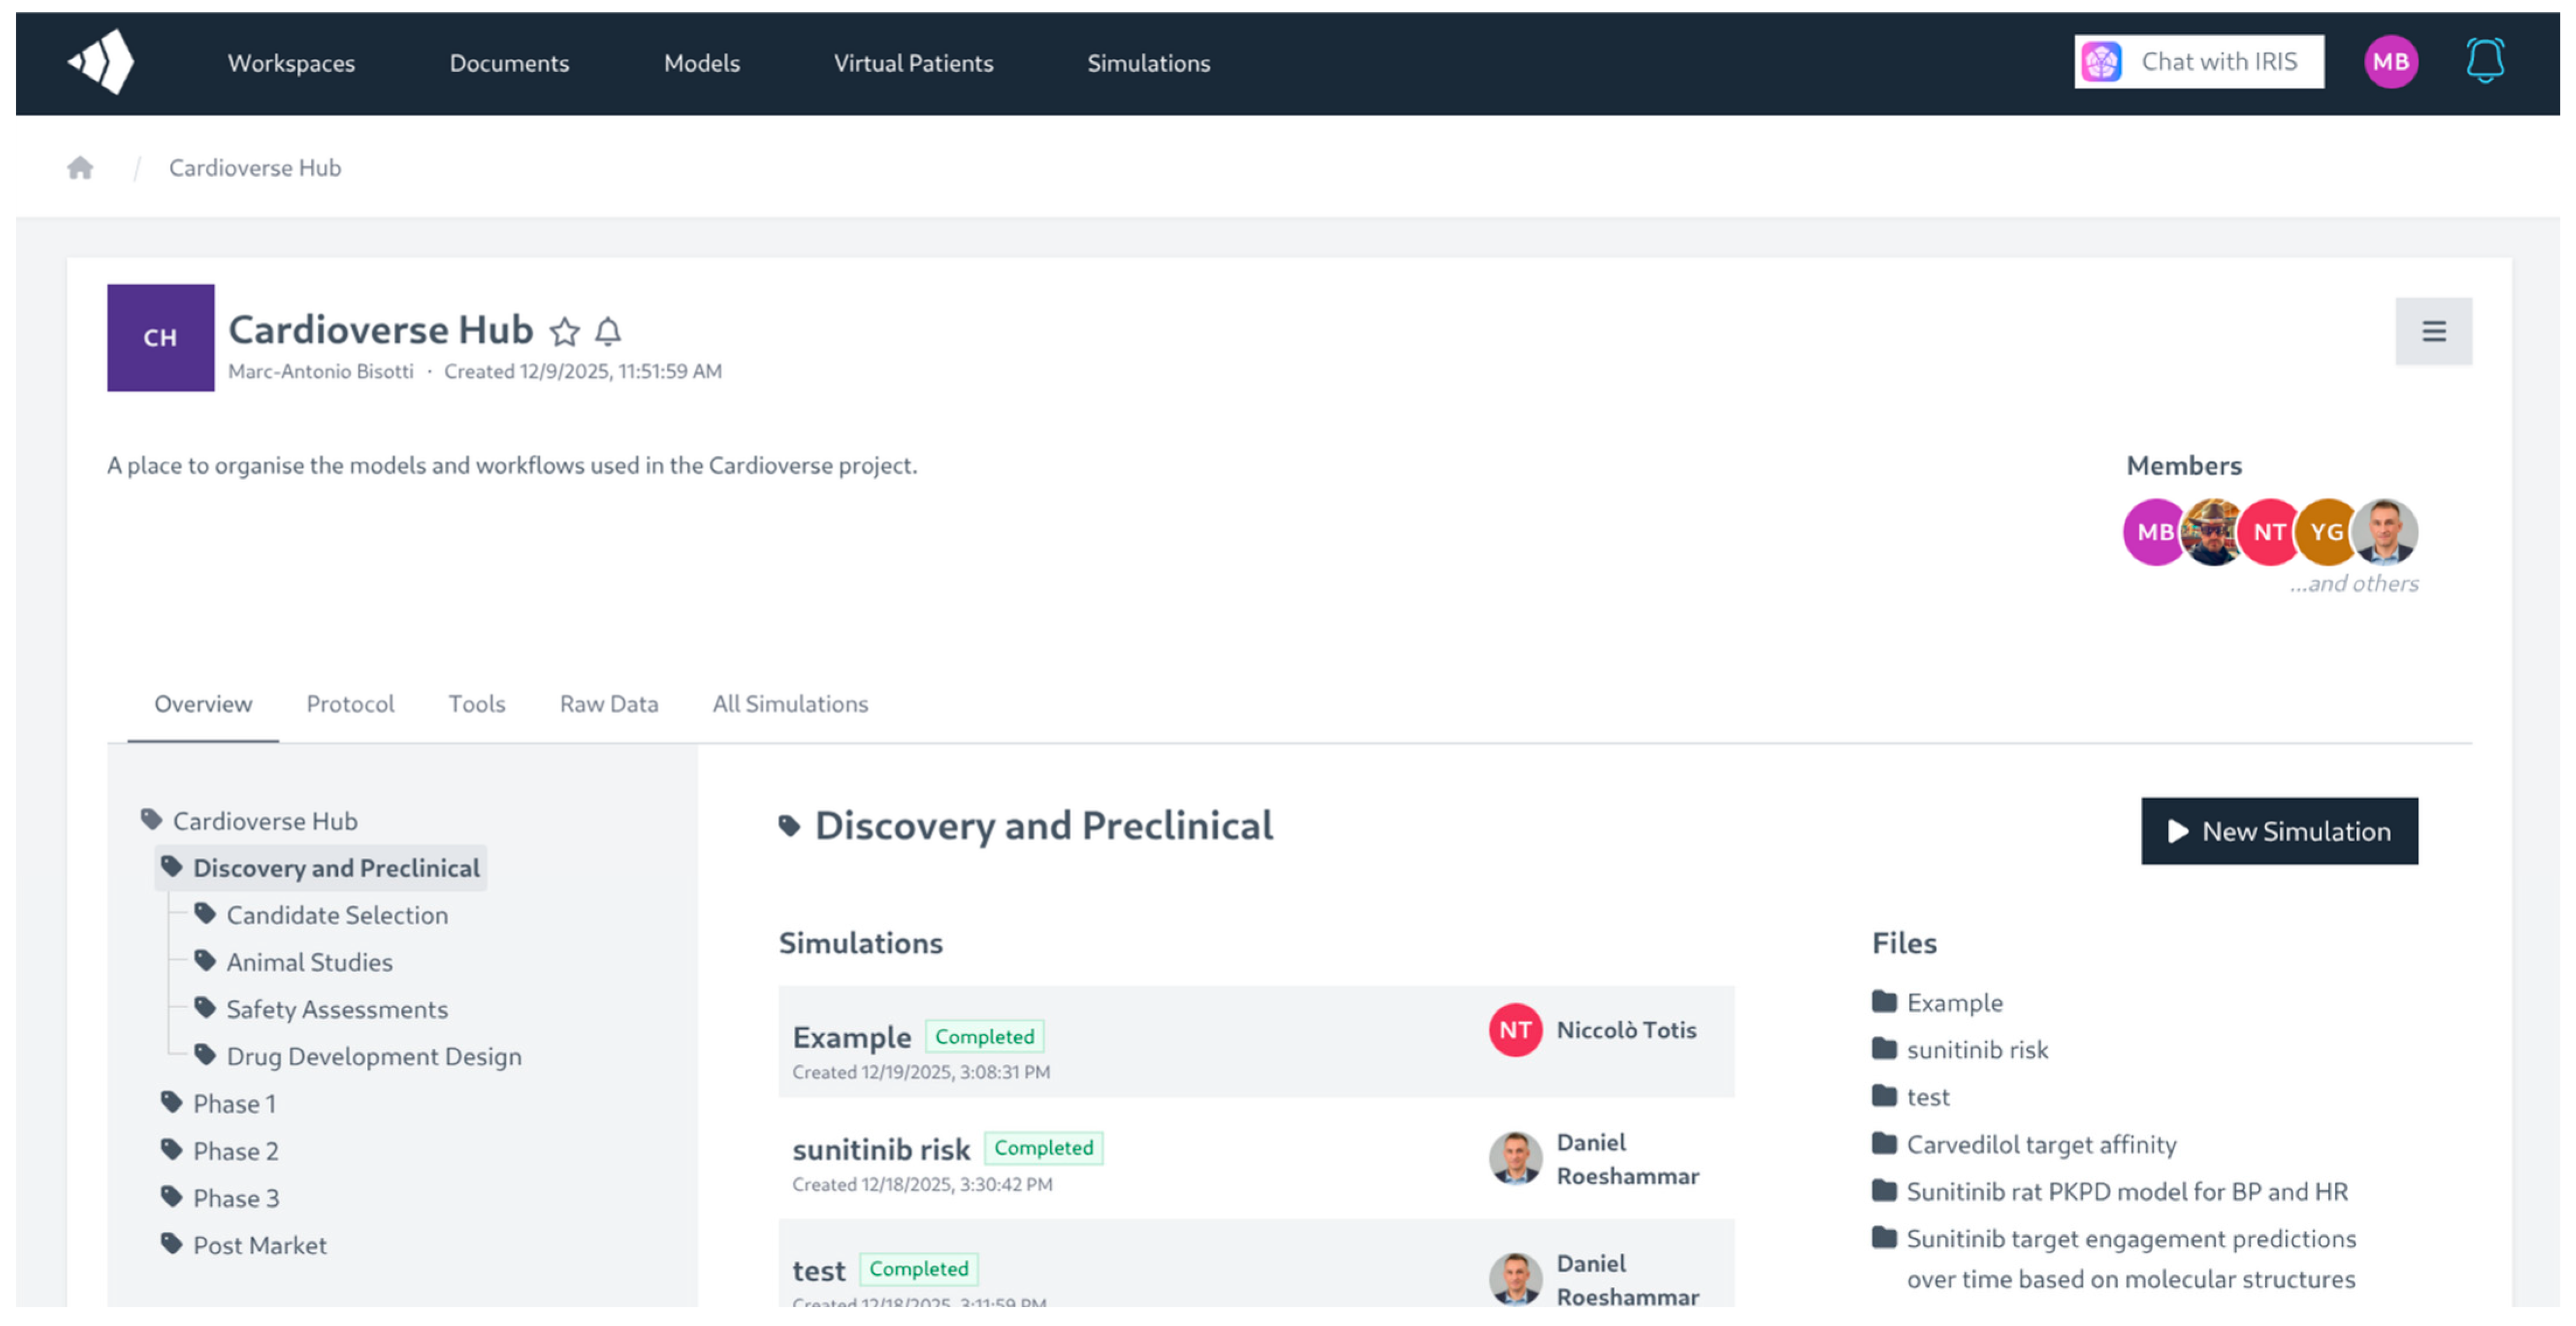Open the Documents menu
The height and width of the screenshot is (1326, 2576).
(509, 63)
